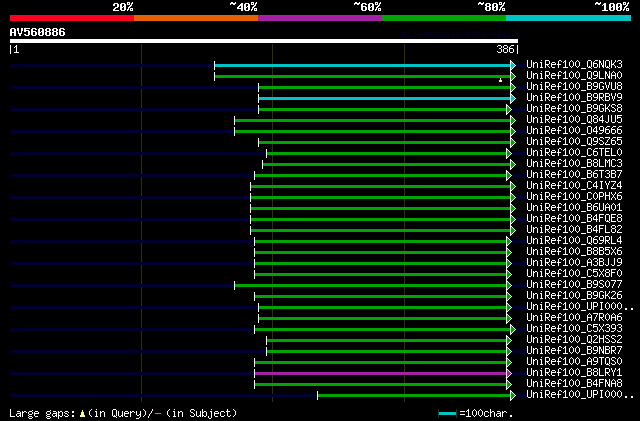Open the UniRef100_B4FNA8 hit link
This screenshot has height=421, width=640.
[574, 384]
